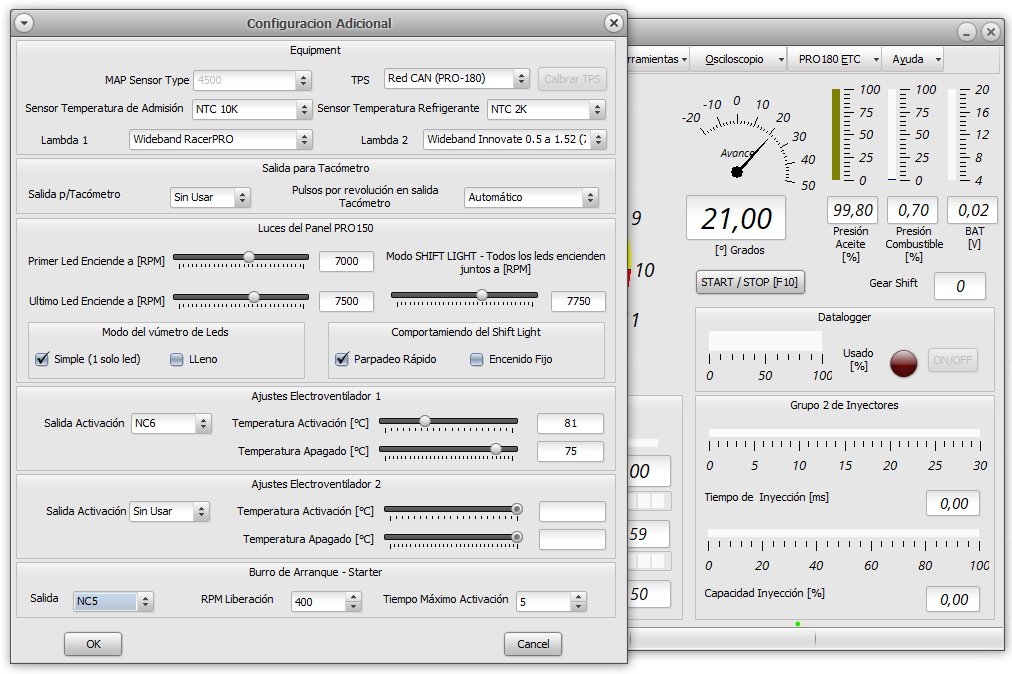Click START / STOP [F10] button
1012x674 pixels.
pos(750,282)
